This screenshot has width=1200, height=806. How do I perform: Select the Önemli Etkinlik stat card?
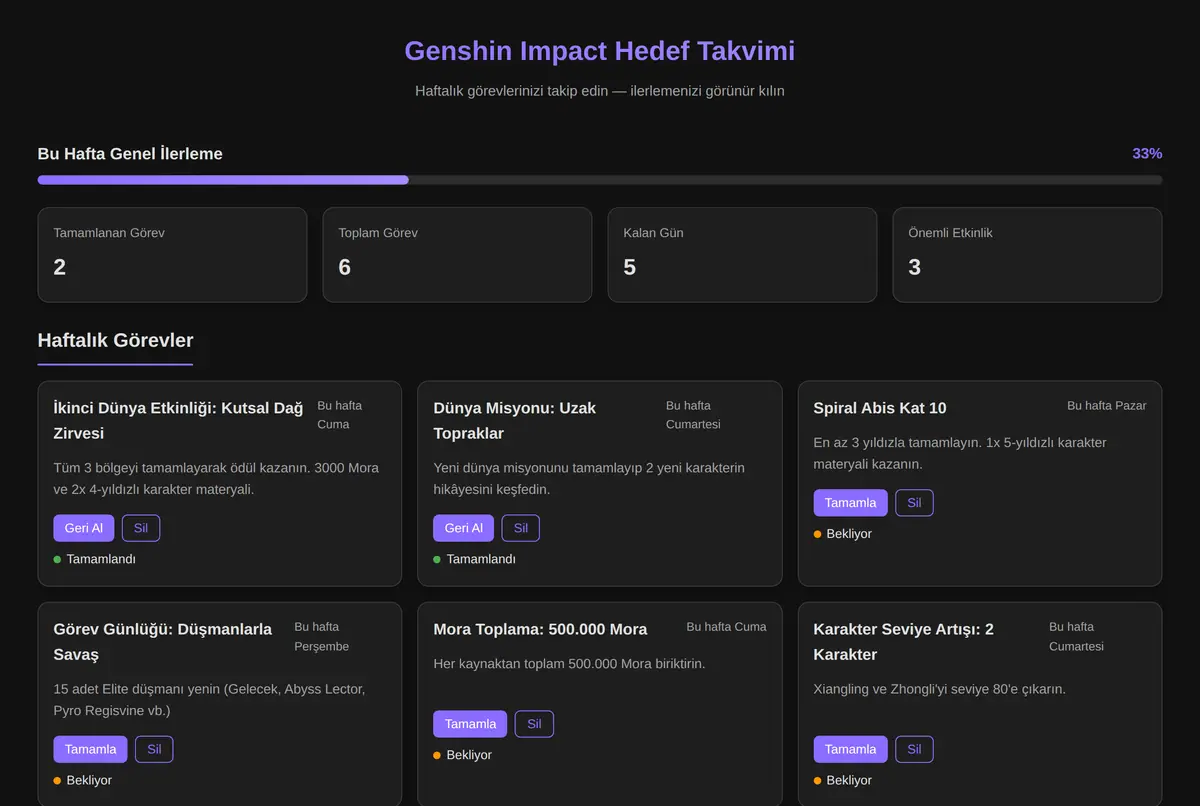1027,255
